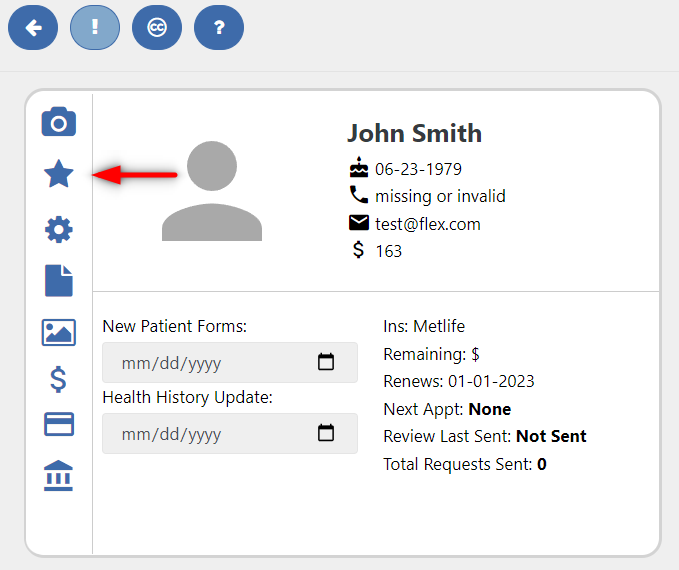Open the exclamation alert button
The width and height of the screenshot is (679, 570).
(95, 28)
